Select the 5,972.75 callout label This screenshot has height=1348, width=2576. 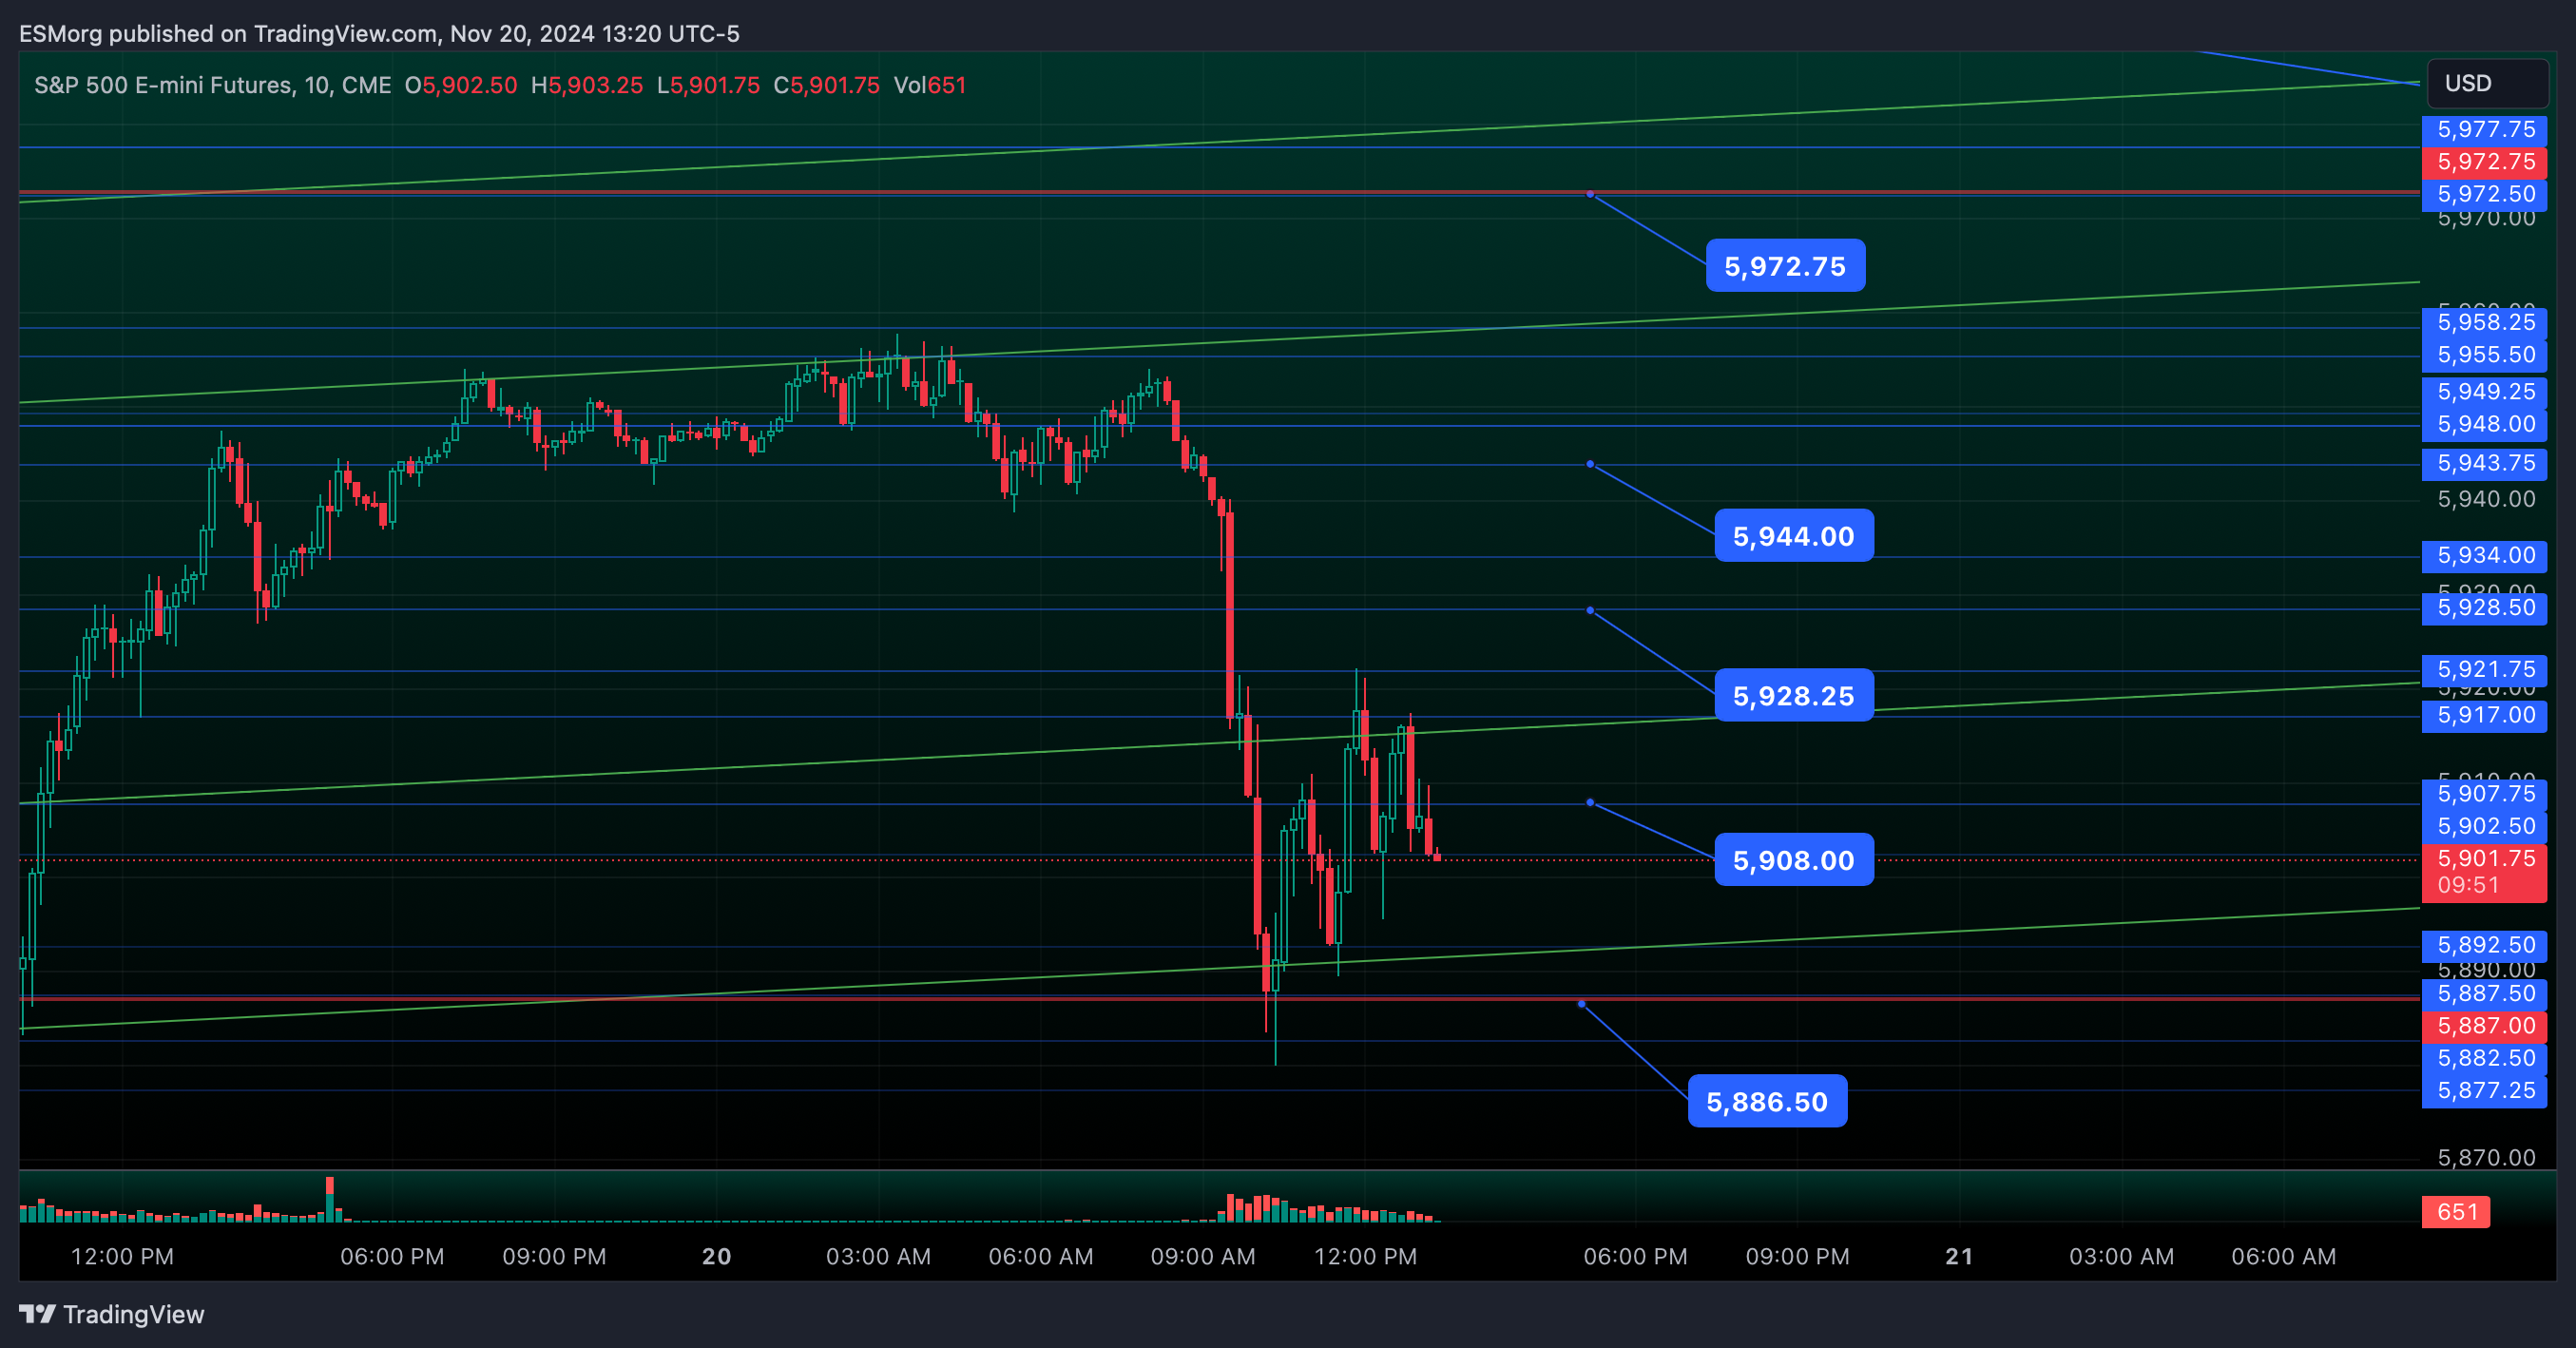point(1785,266)
